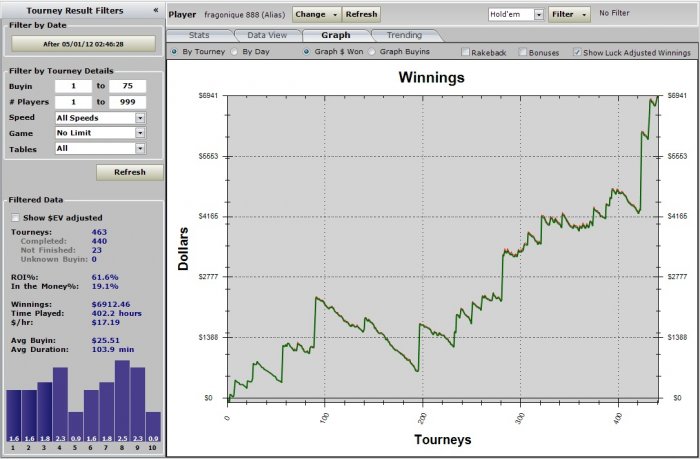Select the By Tourney radio button
Viewport: 700px width, 459px height.
tap(174, 52)
